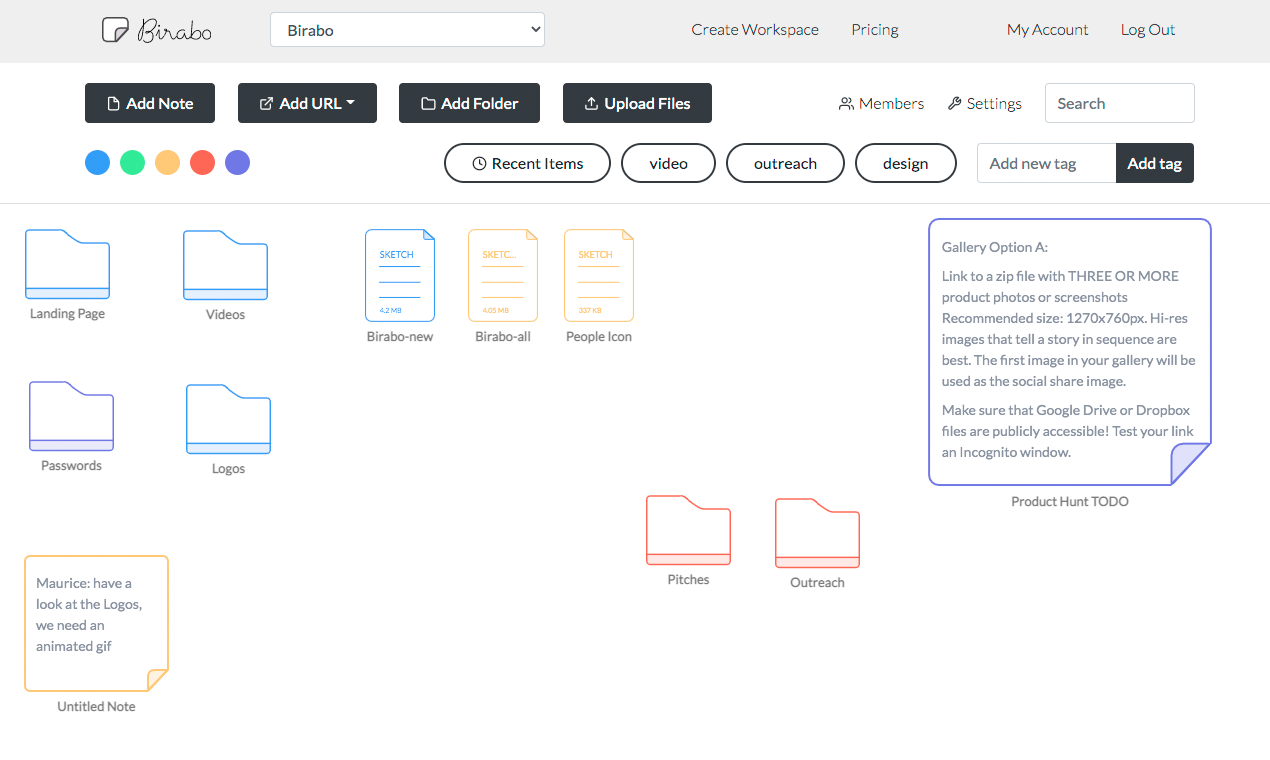Toggle the outreach tag filter
Screen dimensions: 1270x760
(785, 163)
